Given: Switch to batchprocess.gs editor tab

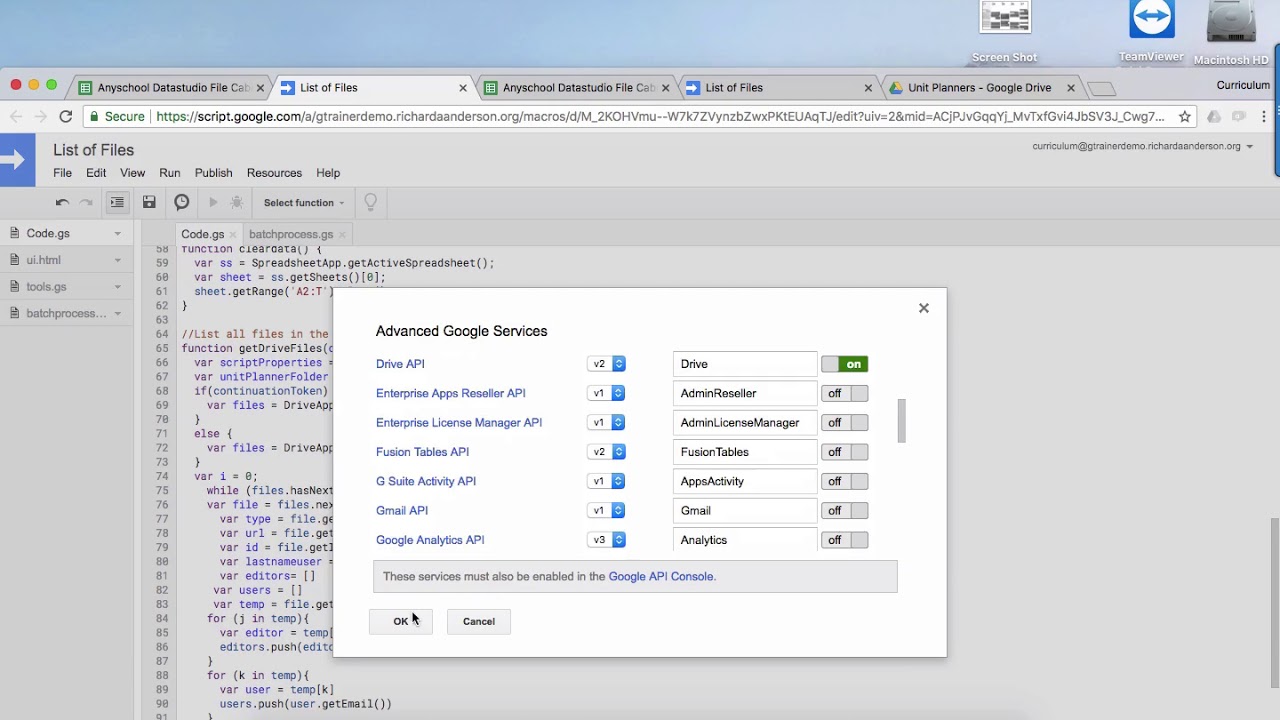Looking at the screenshot, I should tap(291, 234).
